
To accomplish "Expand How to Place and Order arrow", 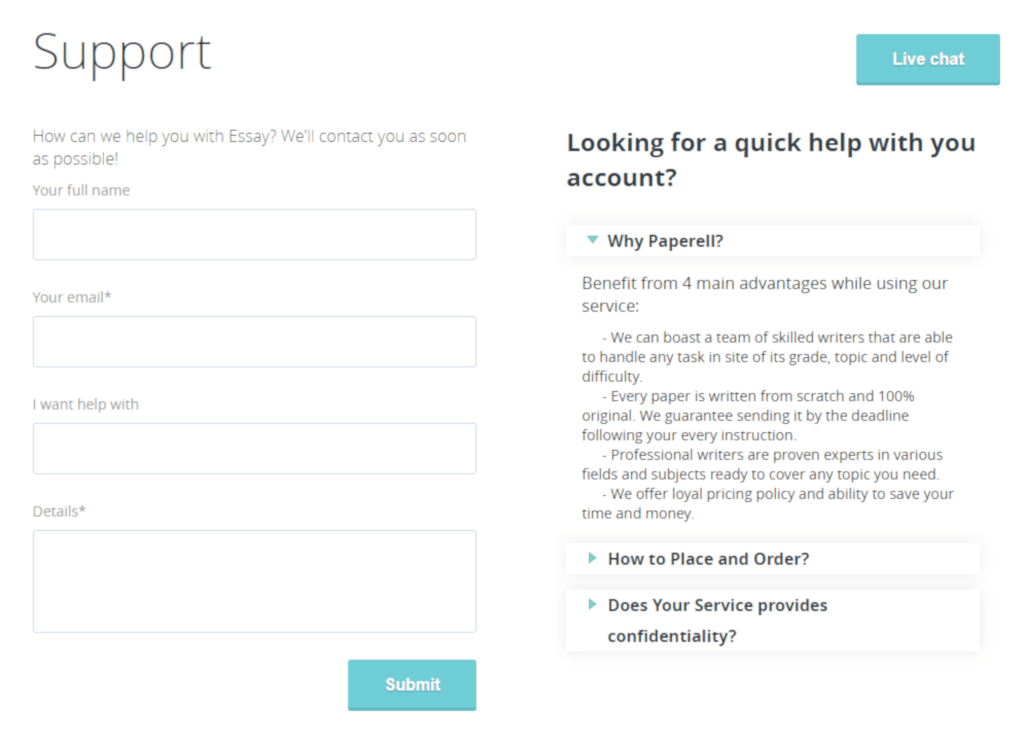I will [x=592, y=558].
